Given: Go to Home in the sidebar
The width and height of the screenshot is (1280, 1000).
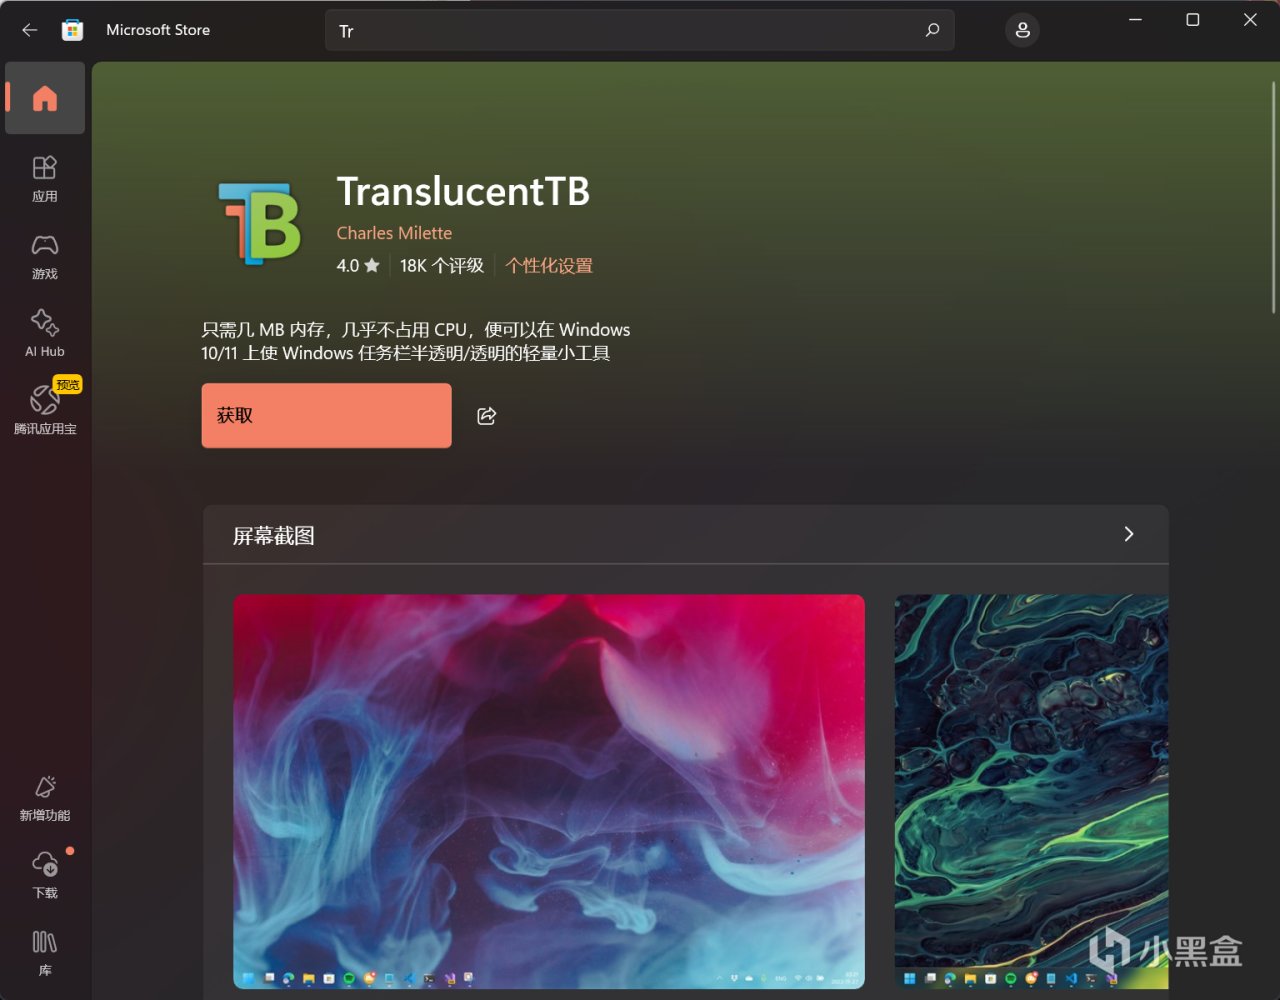Looking at the screenshot, I should 45,98.
